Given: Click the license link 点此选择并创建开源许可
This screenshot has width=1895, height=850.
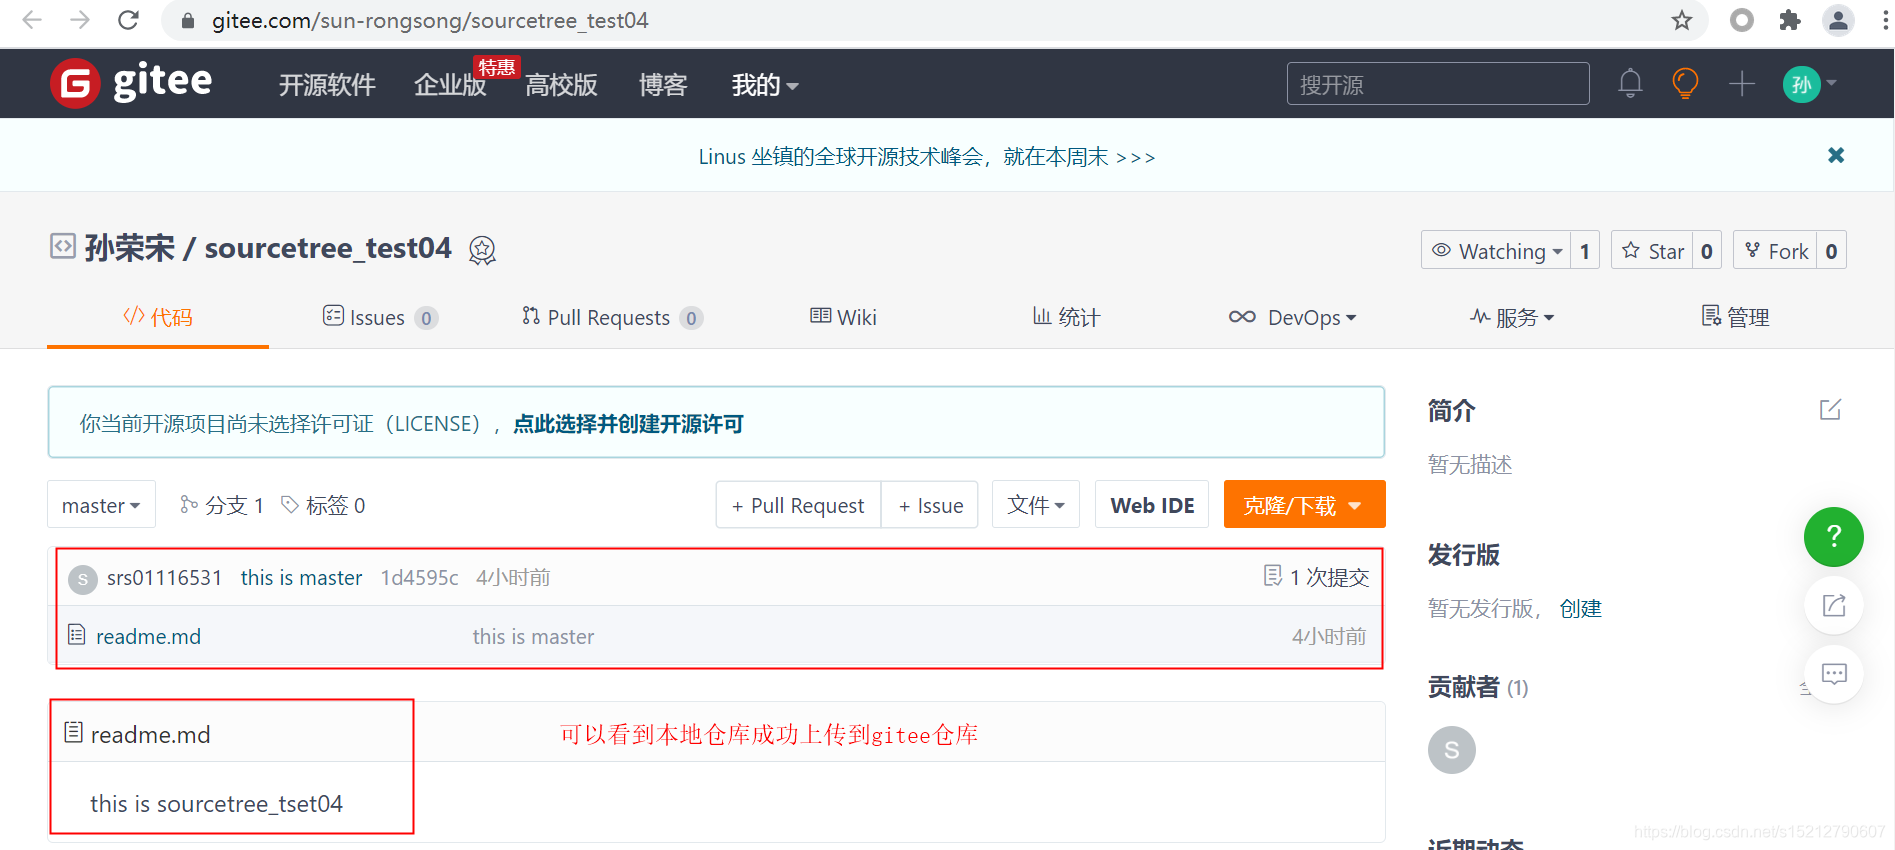Looking at the screenshot, I should tap(628, 424).
